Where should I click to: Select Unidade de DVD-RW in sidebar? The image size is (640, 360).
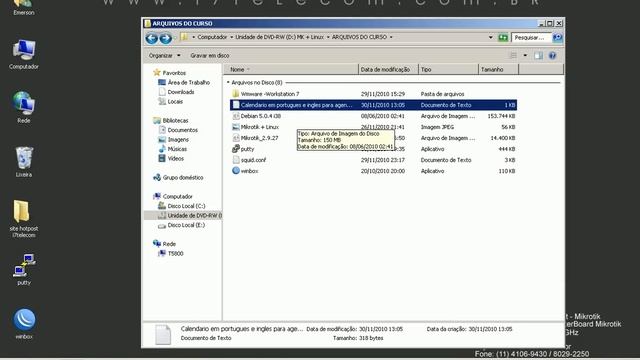[183, 216]
